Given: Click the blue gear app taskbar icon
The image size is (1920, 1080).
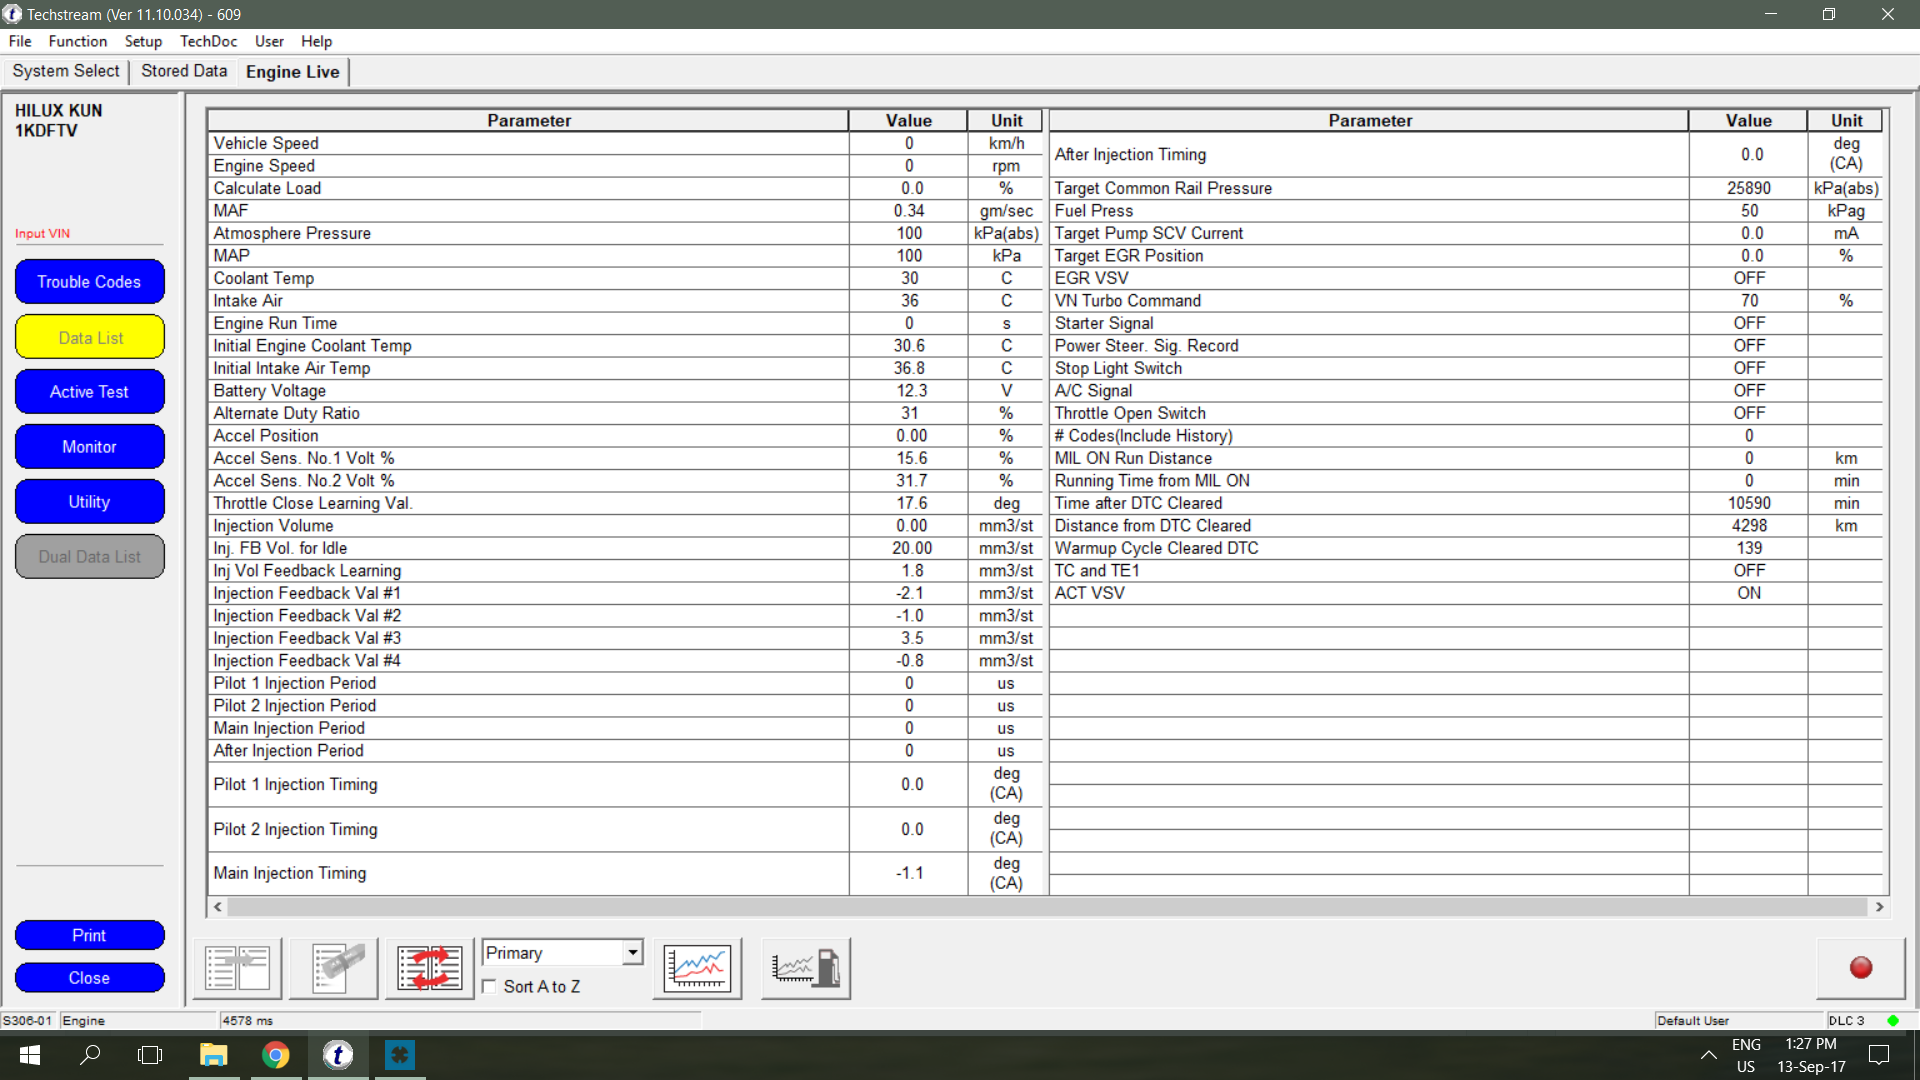Looking at the screenshot, I should click(400, 1055).
